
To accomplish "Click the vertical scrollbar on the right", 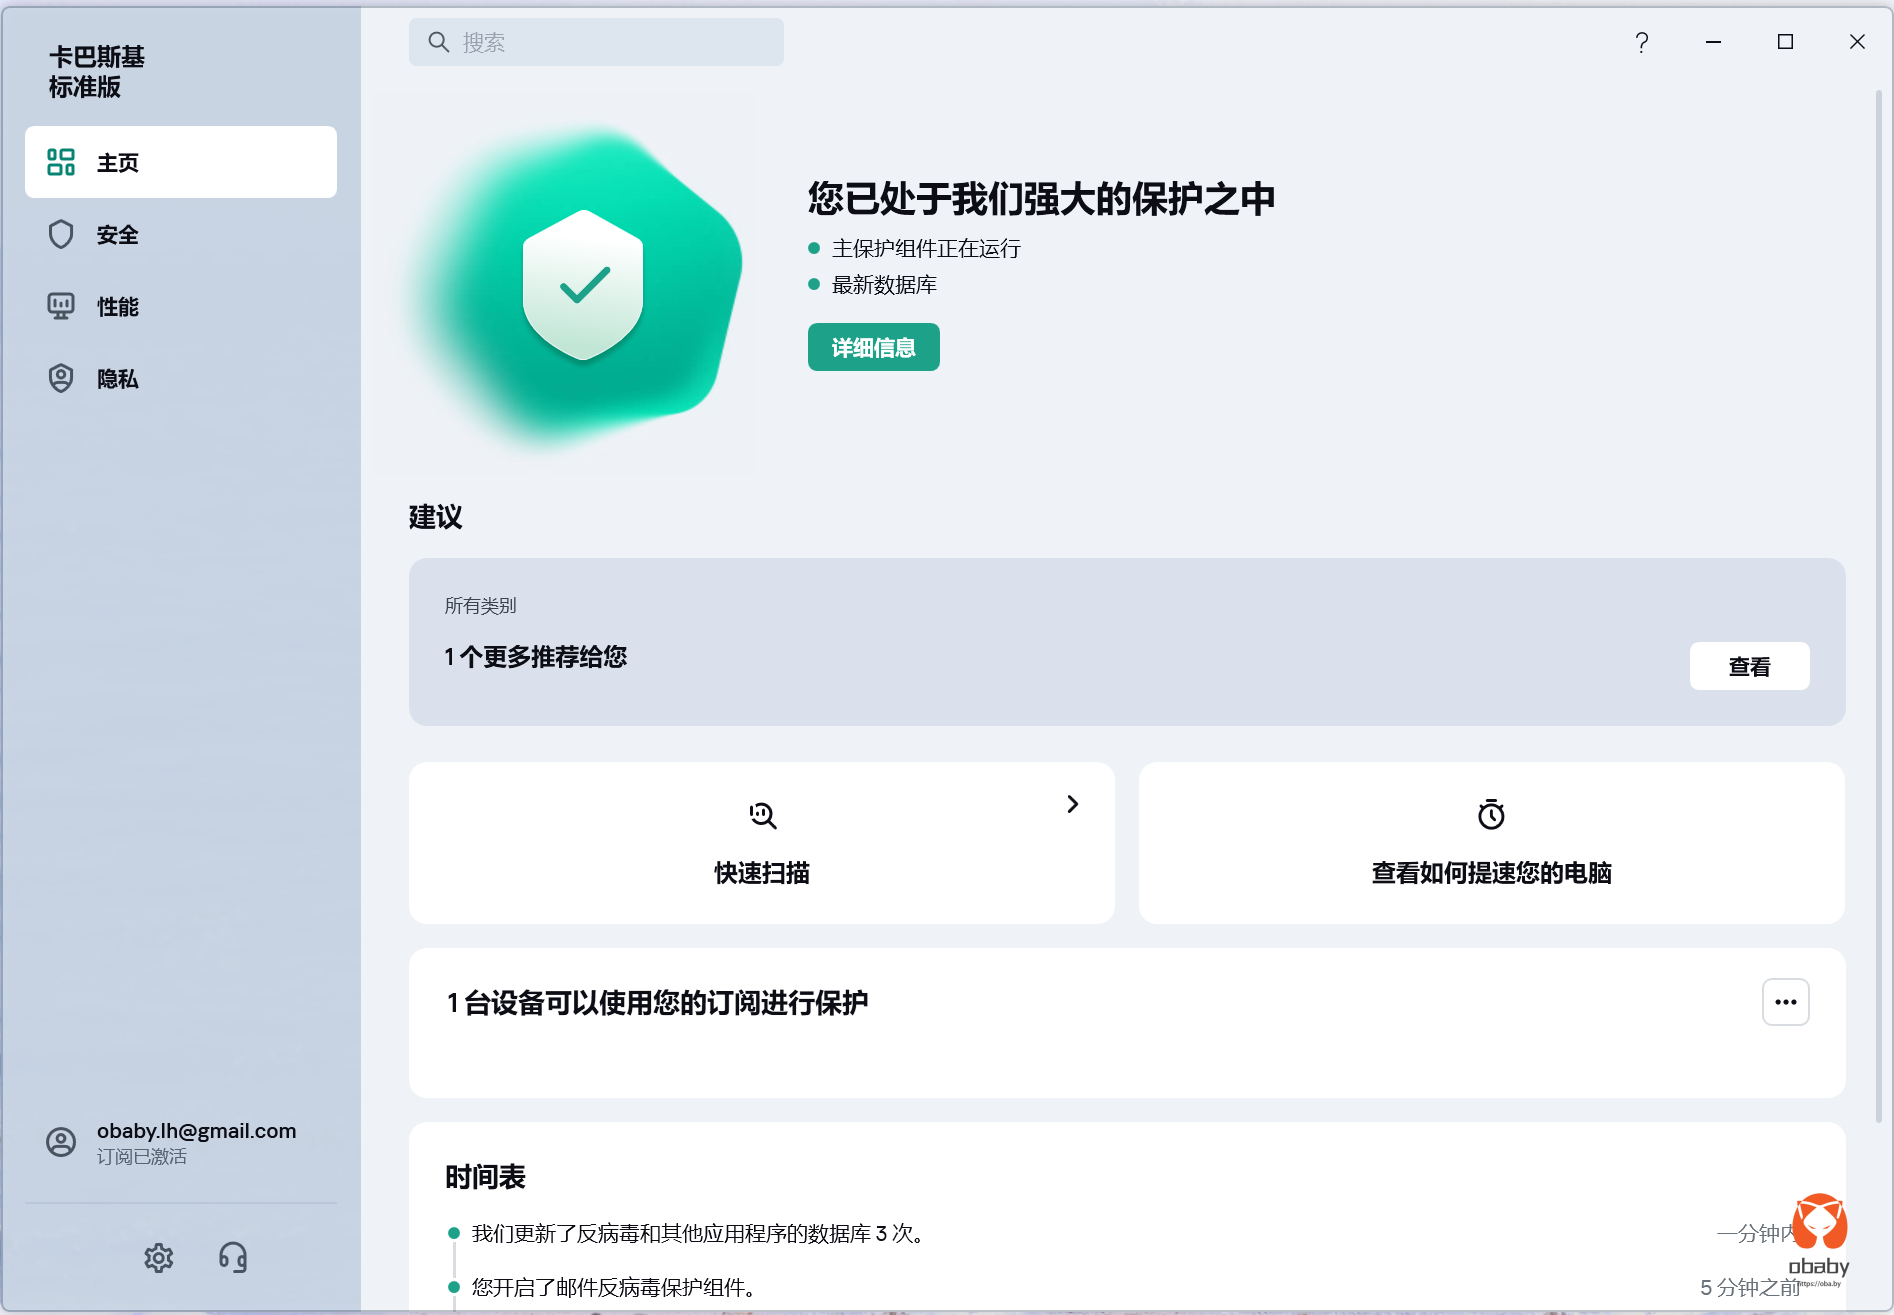I will click(x=1878, y=600).
